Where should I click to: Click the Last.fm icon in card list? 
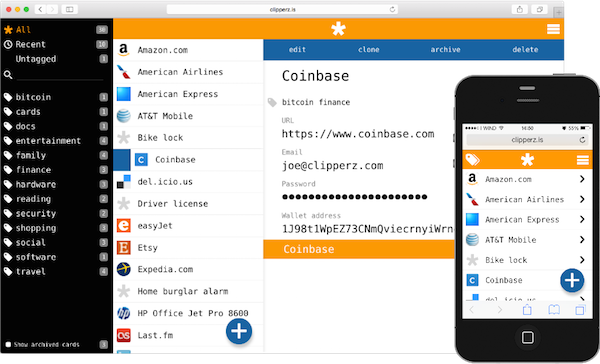(124, 335)
